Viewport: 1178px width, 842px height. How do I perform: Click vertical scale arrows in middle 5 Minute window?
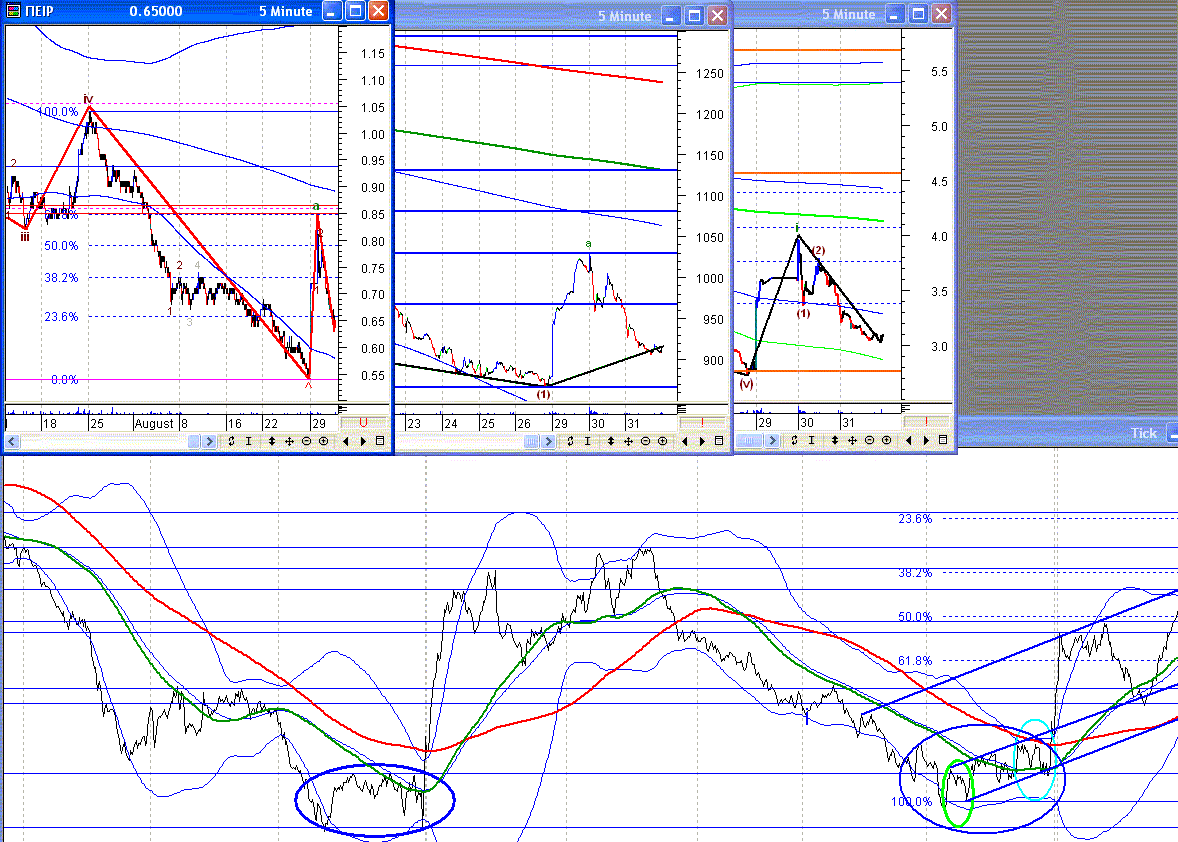(x=610, y=441)
